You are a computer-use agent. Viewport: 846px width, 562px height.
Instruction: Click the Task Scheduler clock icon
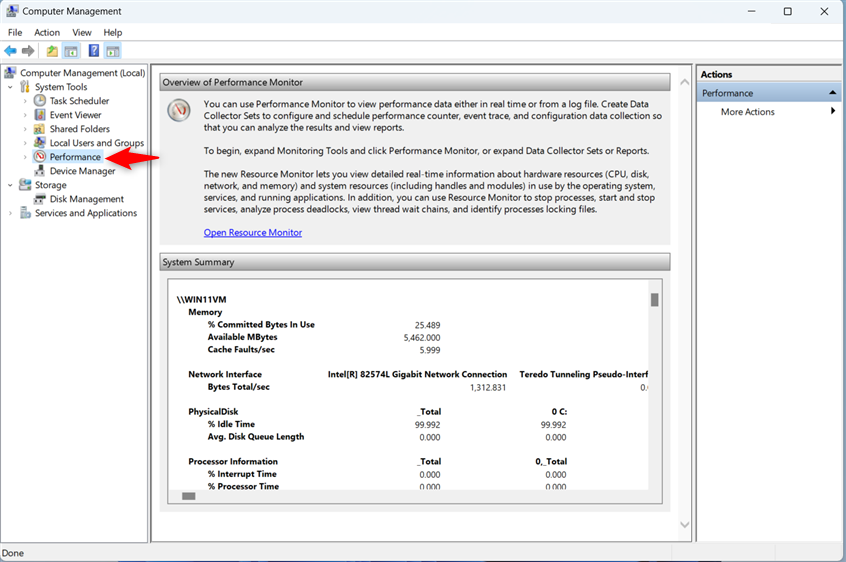(40, 100)
